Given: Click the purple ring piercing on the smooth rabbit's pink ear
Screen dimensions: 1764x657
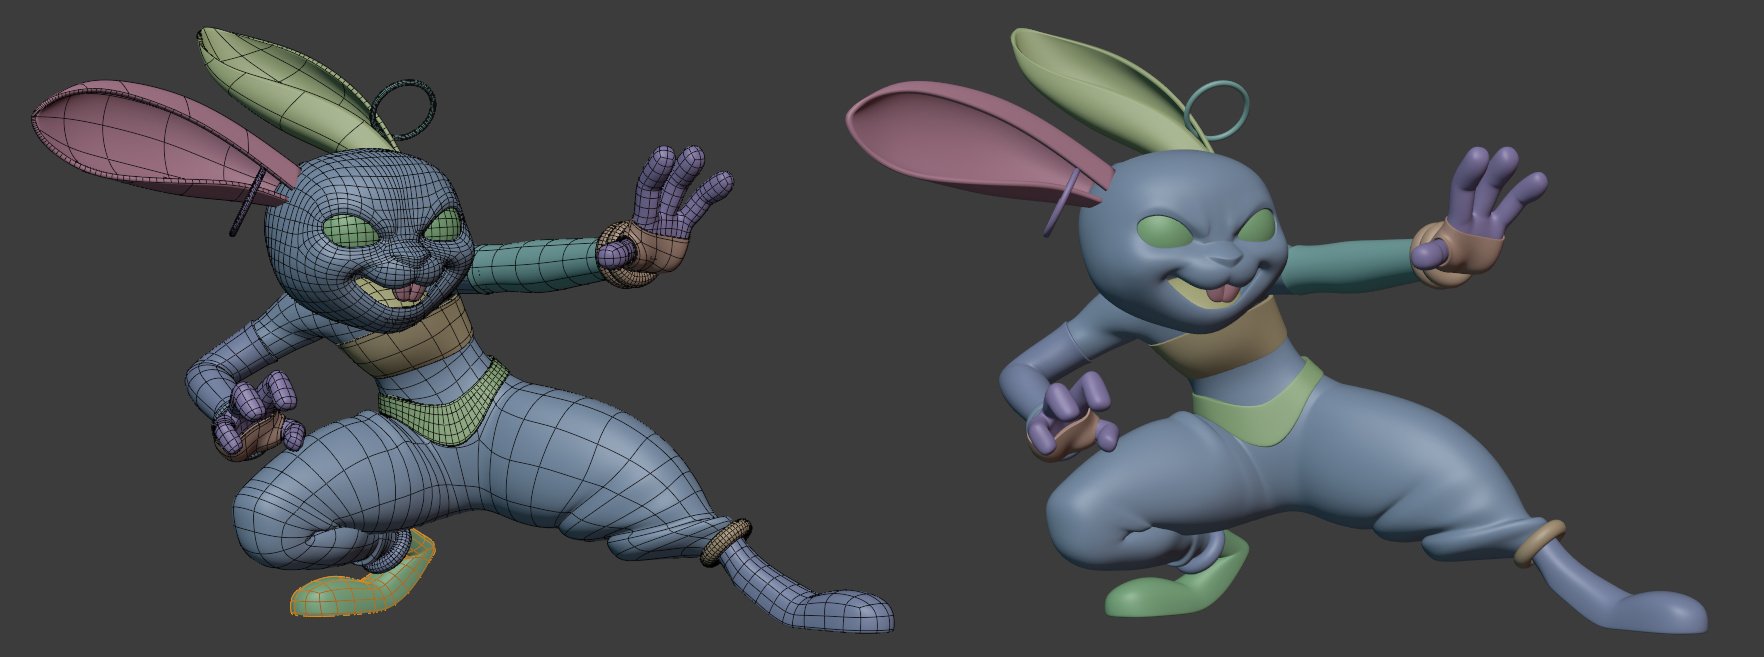Looking at the screenshot, I should [1062, 201].
